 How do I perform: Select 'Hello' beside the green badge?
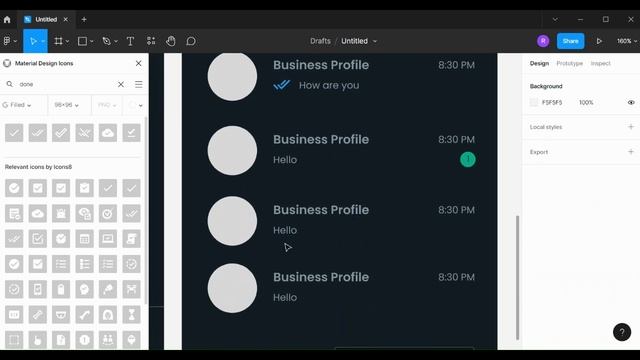click(x=285, y=160)
